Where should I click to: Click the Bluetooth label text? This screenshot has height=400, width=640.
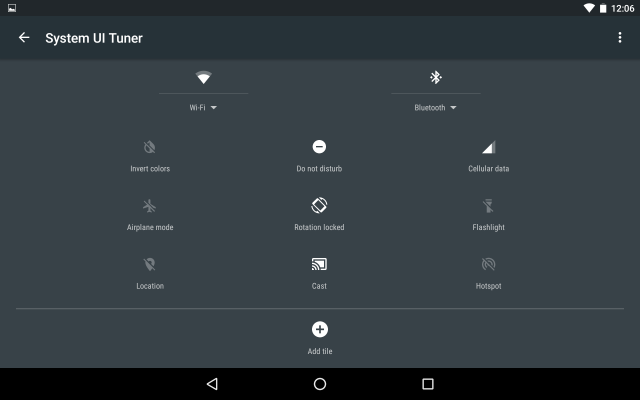pyautogui.click(x=430, y=108)
